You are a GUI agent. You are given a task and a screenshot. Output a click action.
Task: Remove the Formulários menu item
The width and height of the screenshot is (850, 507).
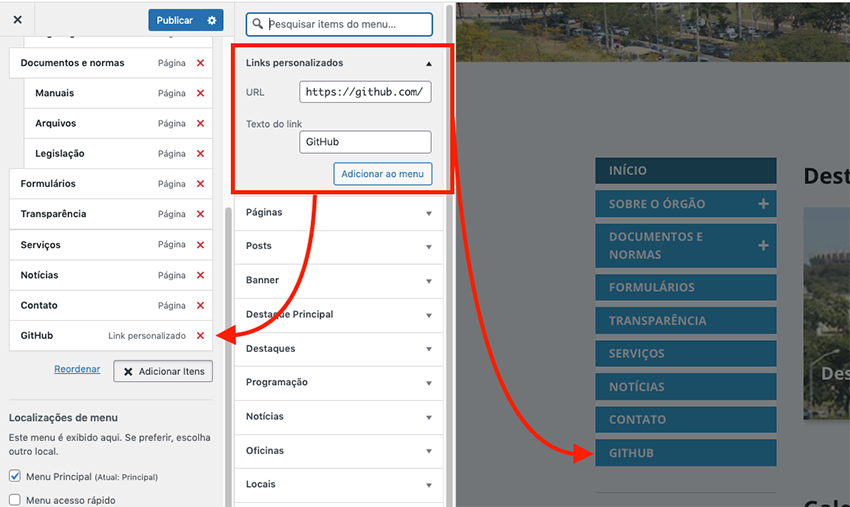201,184
